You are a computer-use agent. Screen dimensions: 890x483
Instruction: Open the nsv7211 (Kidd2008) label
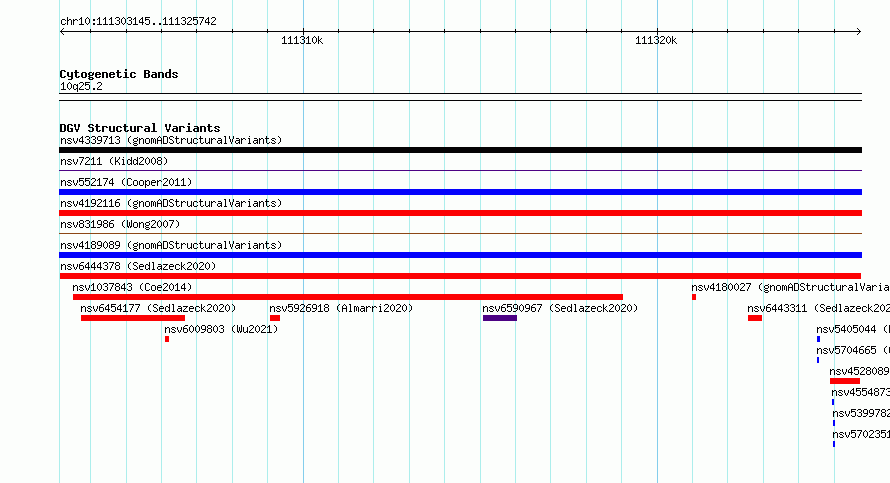click(114, 161)
